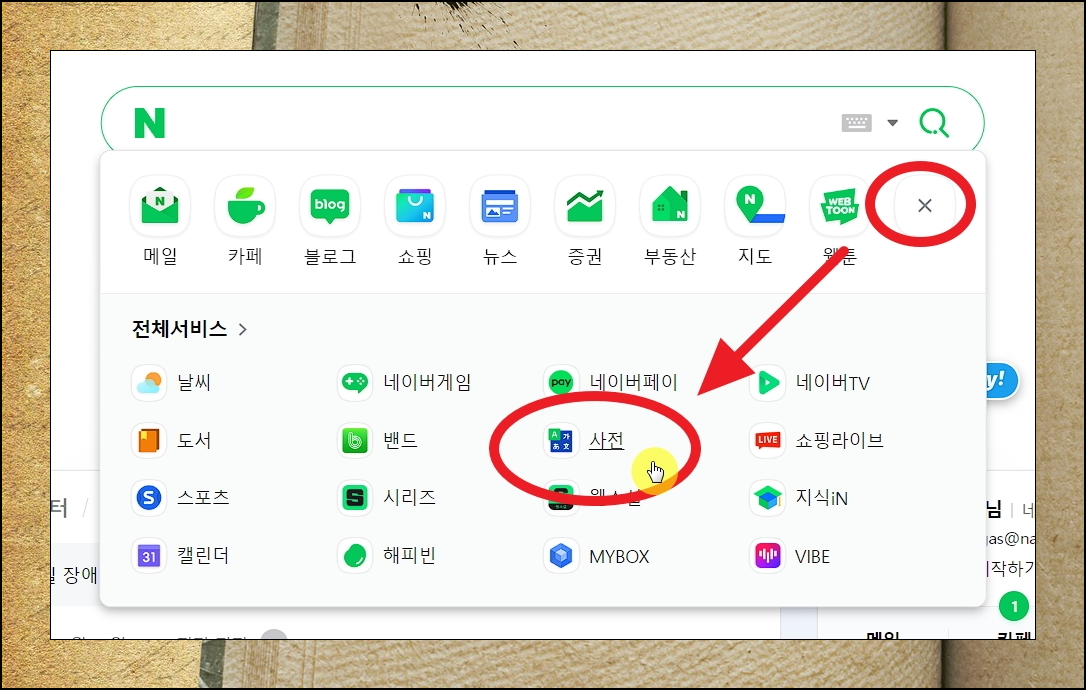Open the 날씨 text link
The image size is (1086, 690).
(x=194, y=382)
